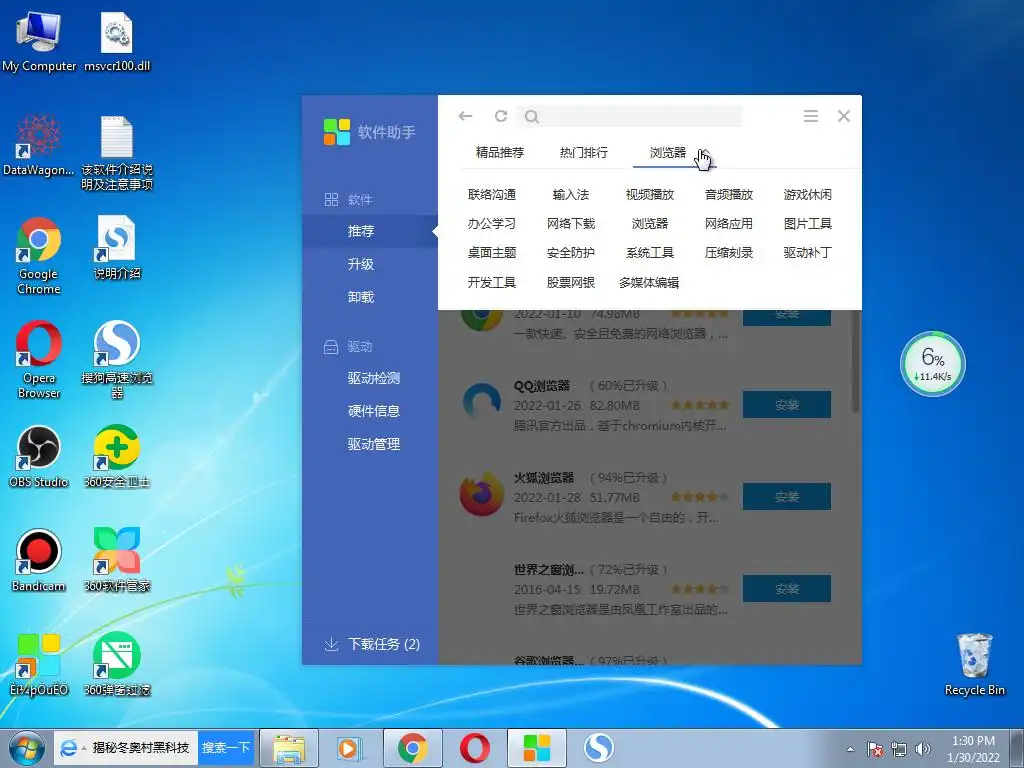This screenshot has height=768, width=1024.
Task: Install 火狐浏览器 with 安装 button
Action: pos(787,497)
